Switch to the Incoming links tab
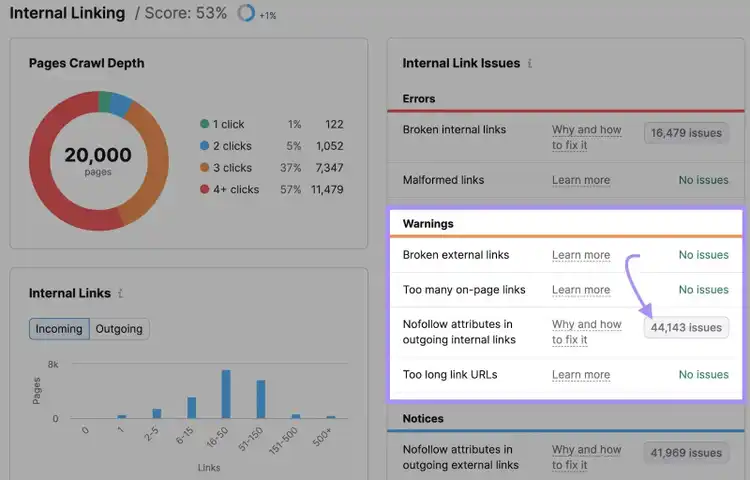This screenshot has width=750, height=480. (59, 329)
